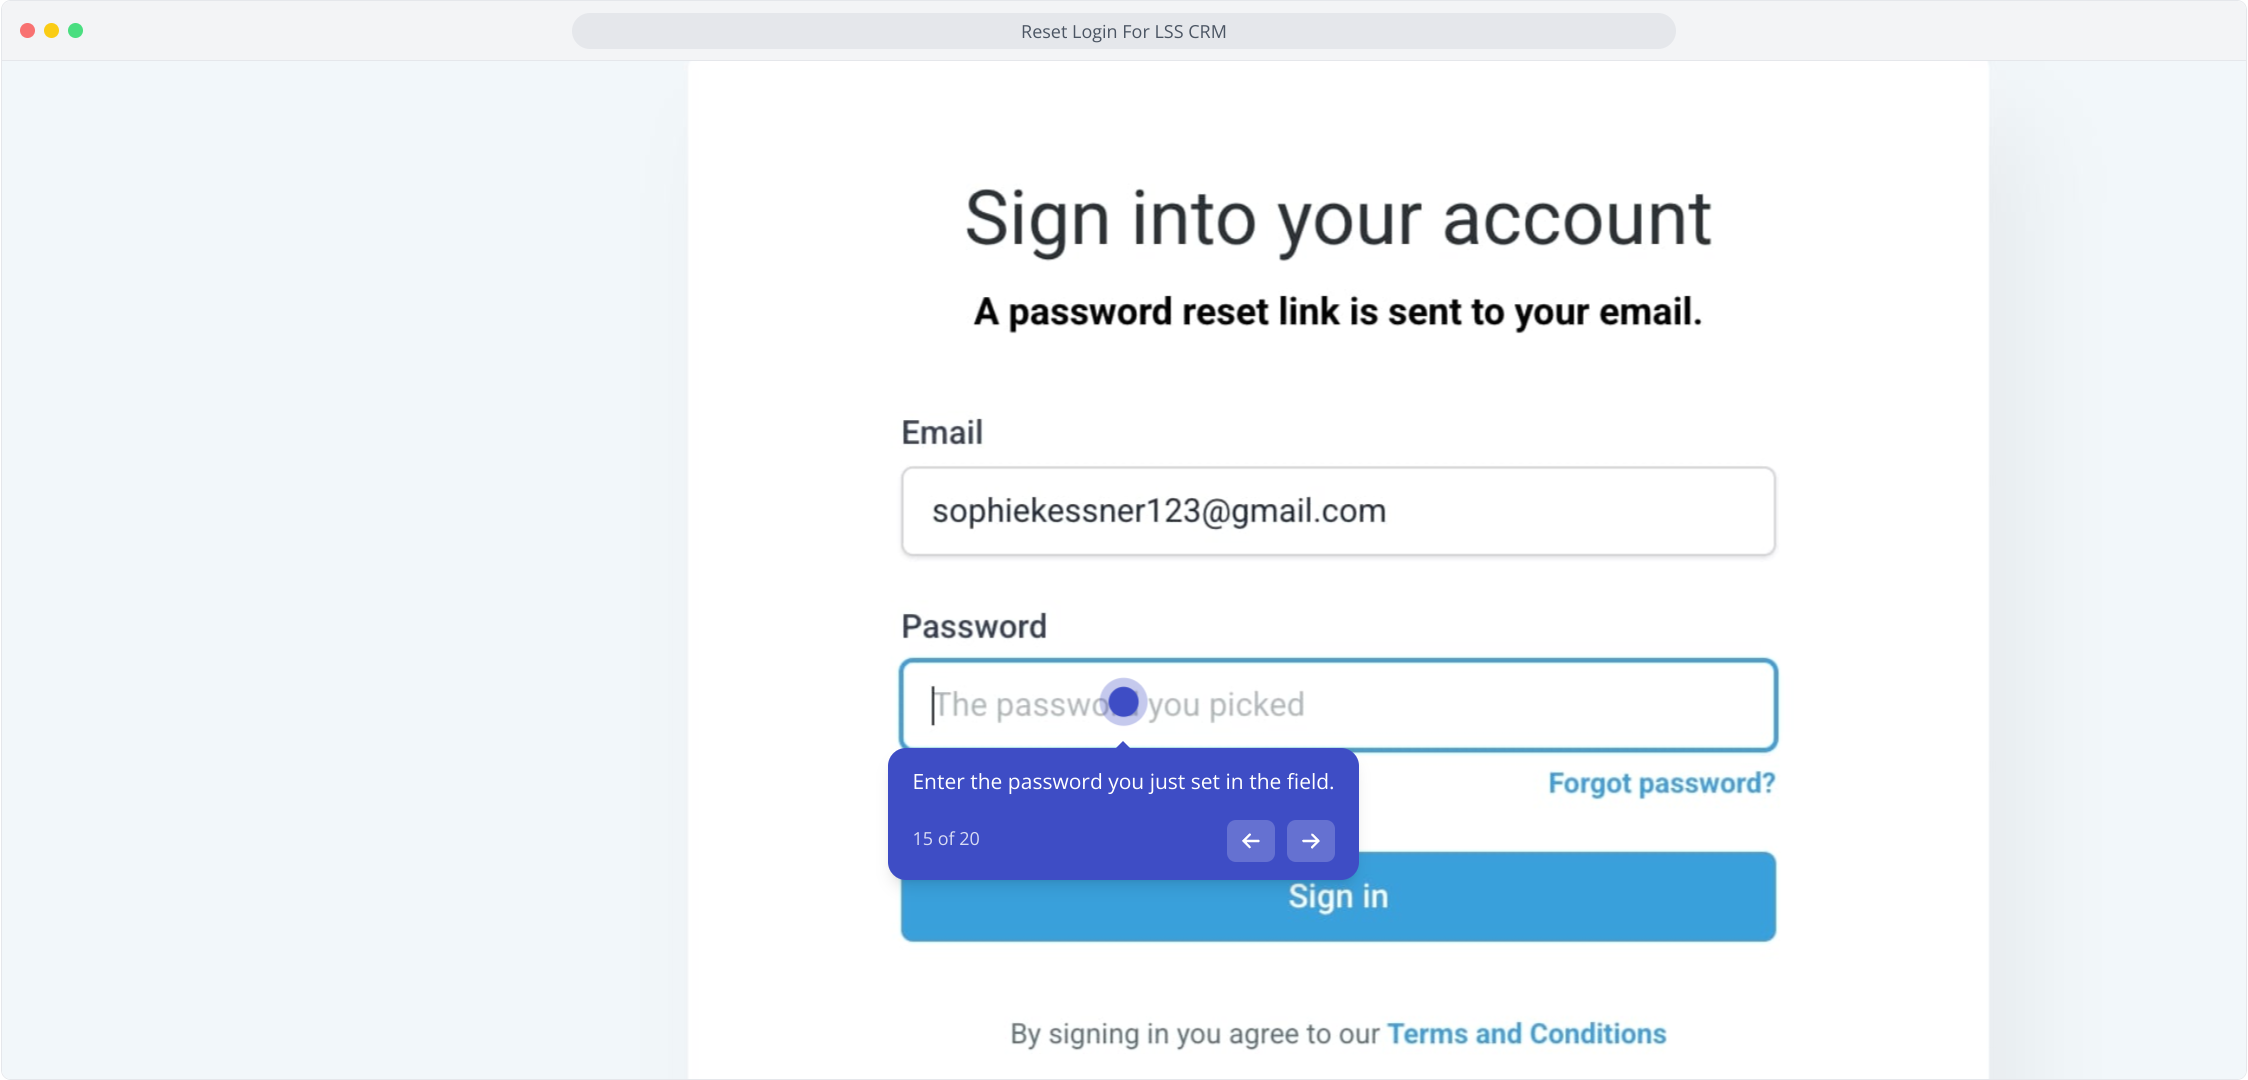Focus the Password input field

click(x=1338, y=705)
